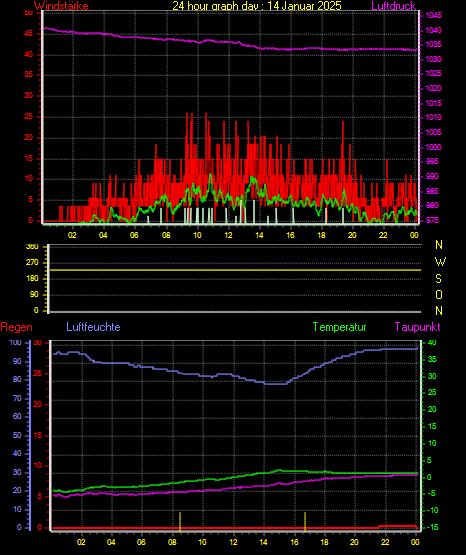466x555 pixels.
Task: Click the 1045 value on pressure axis
Action: click(433, 16)
